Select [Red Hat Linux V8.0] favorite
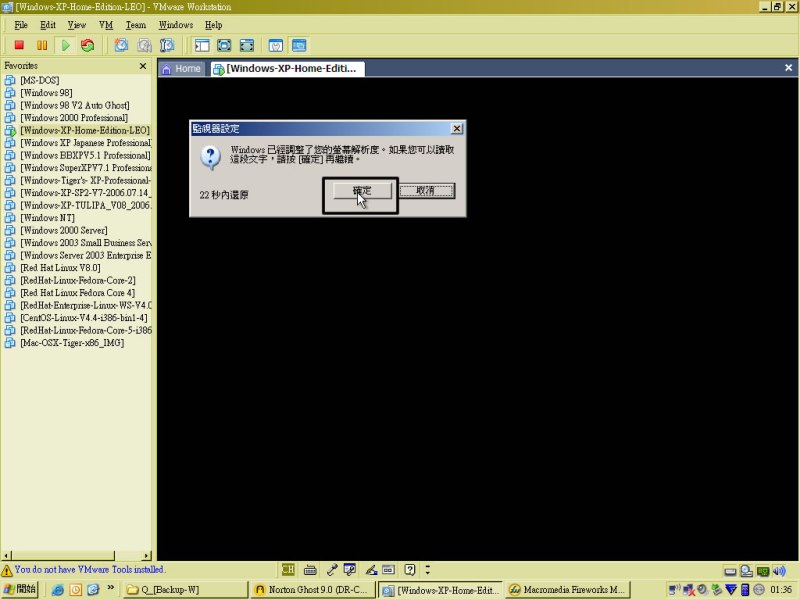 pyautogui.click(x=60, y=268)
